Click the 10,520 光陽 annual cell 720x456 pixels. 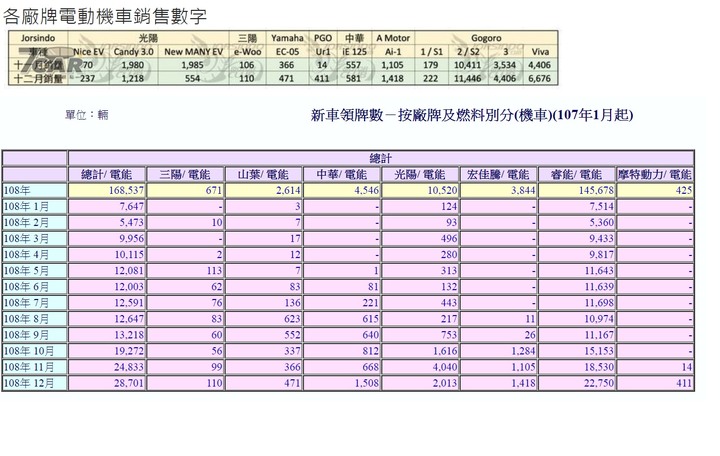coord(420,190)
